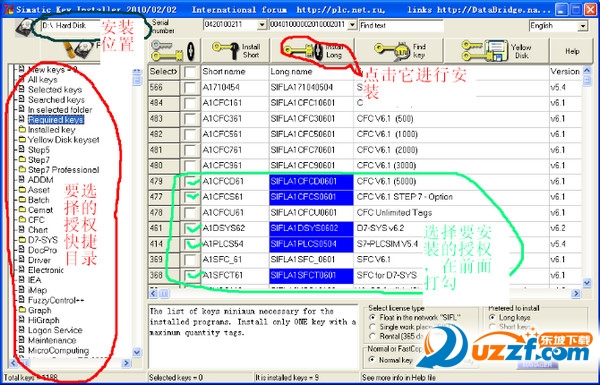Image resolution: width=600 pixels, height=385 pixels.
Task: Select Step5 tree item
Action: click(39, 150)
